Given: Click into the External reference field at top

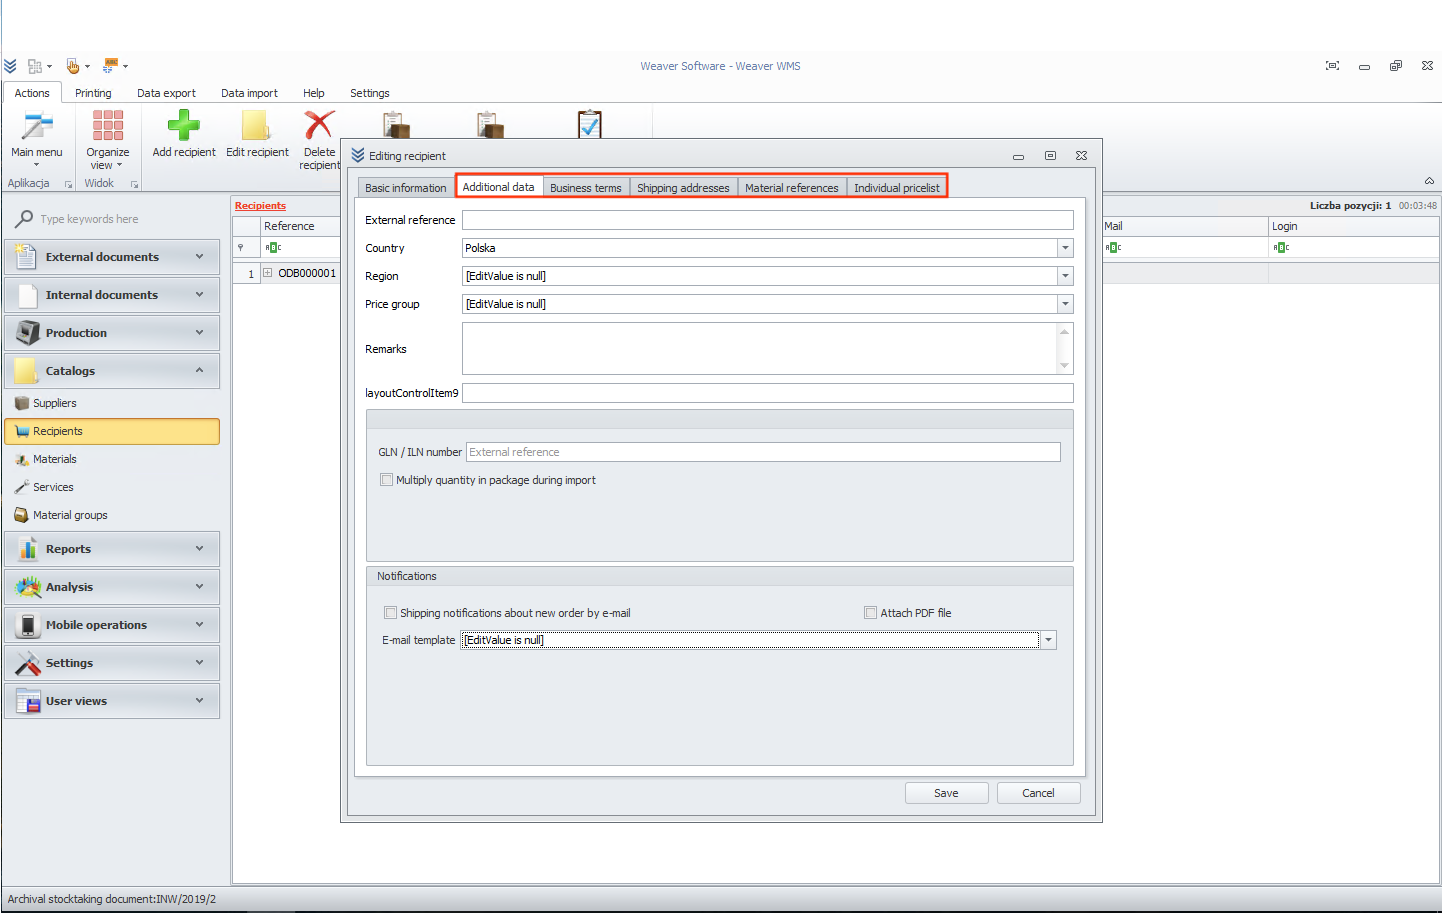Looking at the screenshot, I should pyautogui.click(x=768, y=220).
